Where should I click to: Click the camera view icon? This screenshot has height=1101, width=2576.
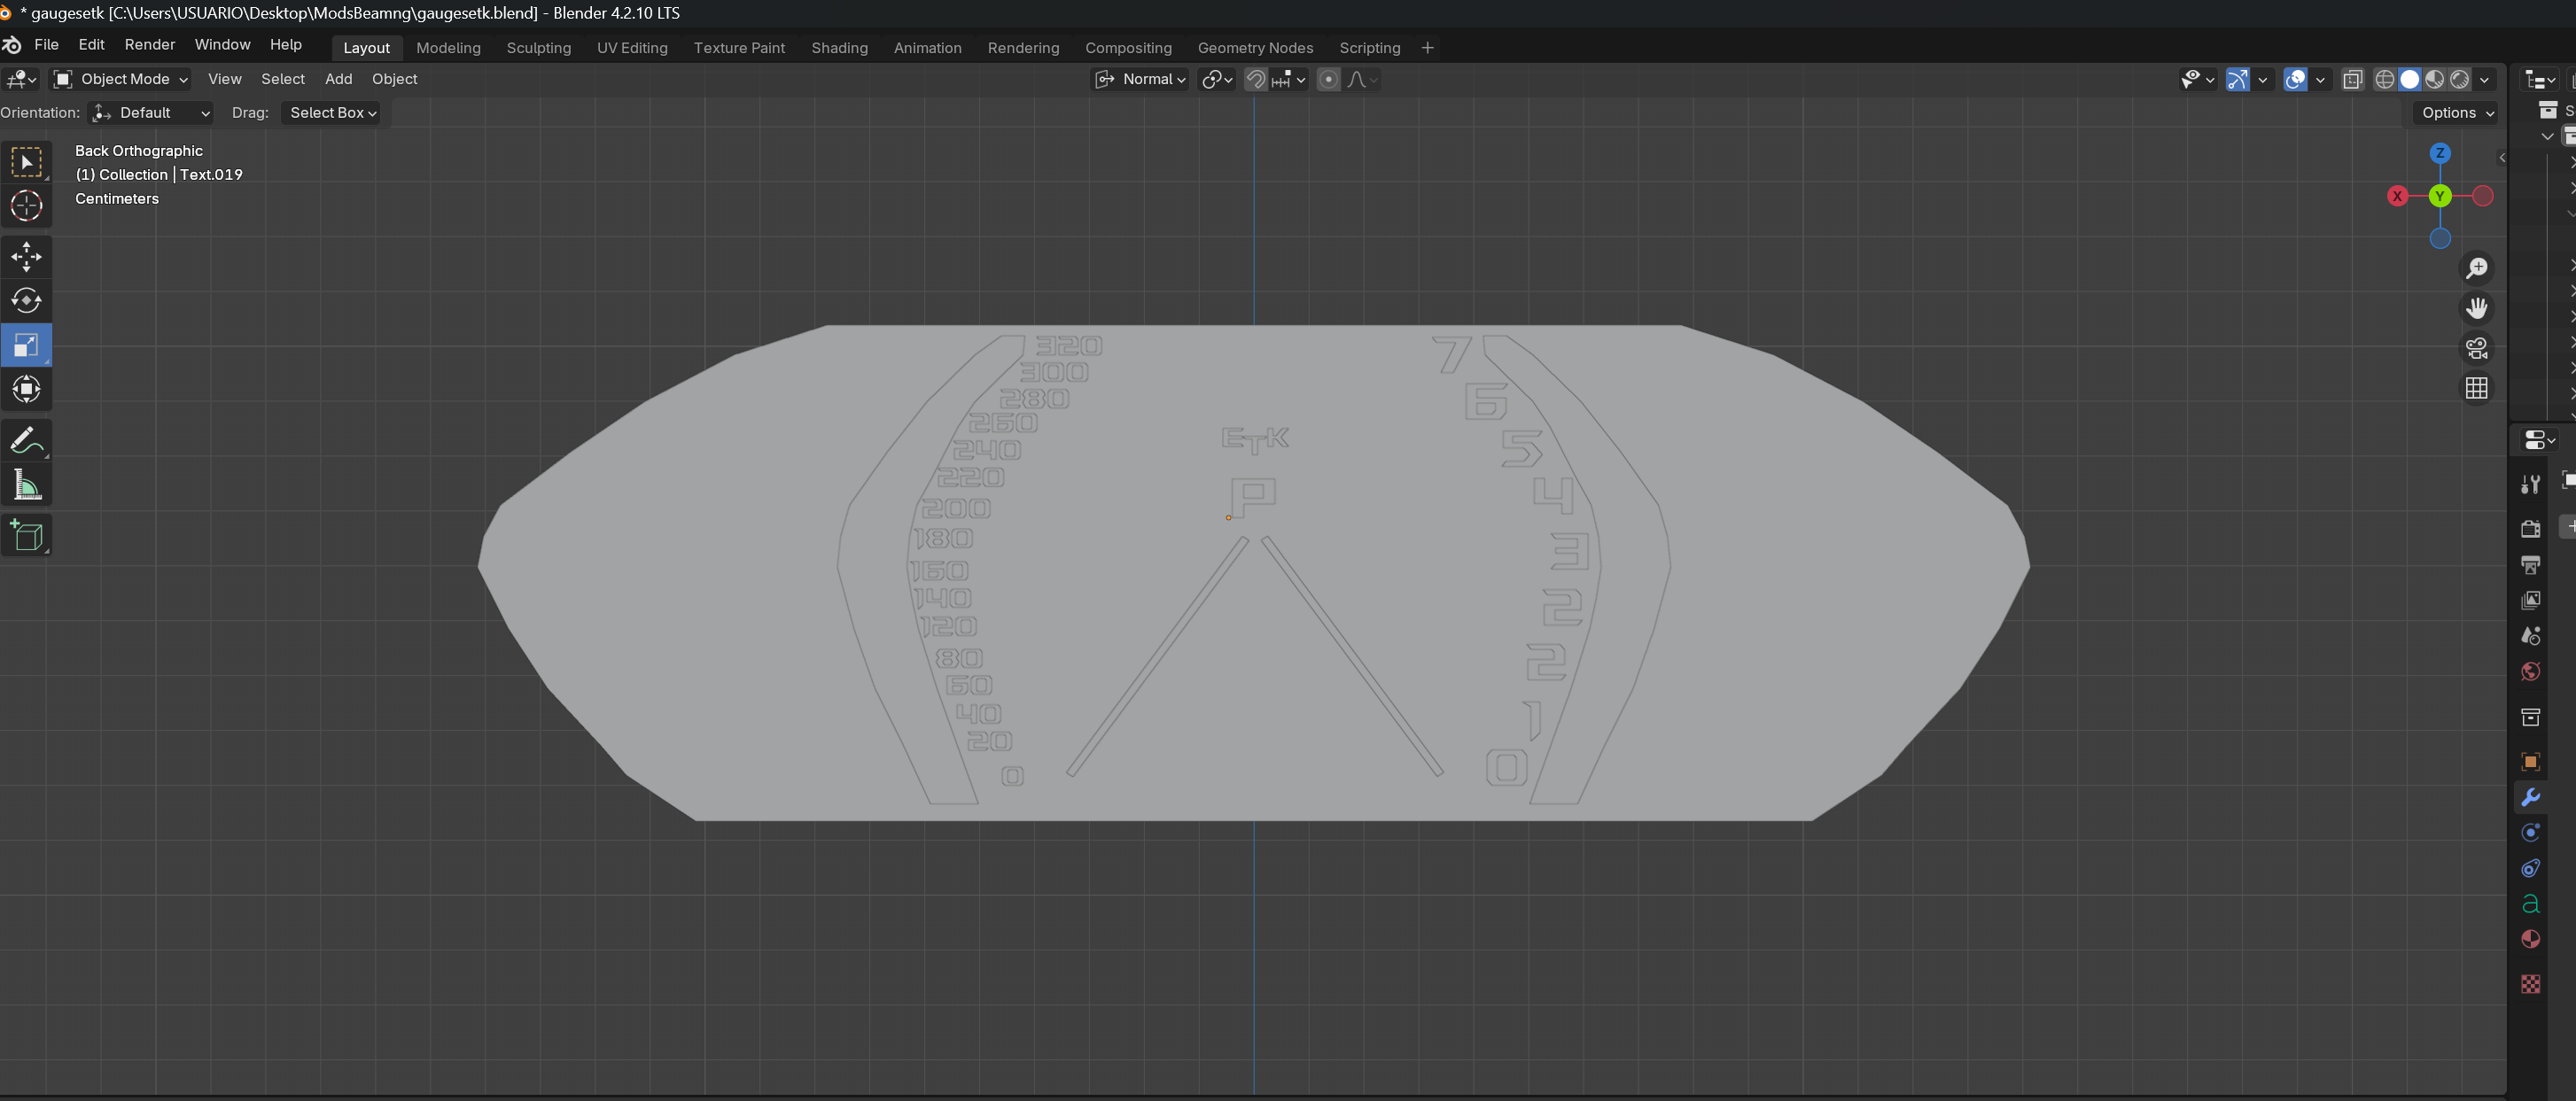coord(2476,348)
